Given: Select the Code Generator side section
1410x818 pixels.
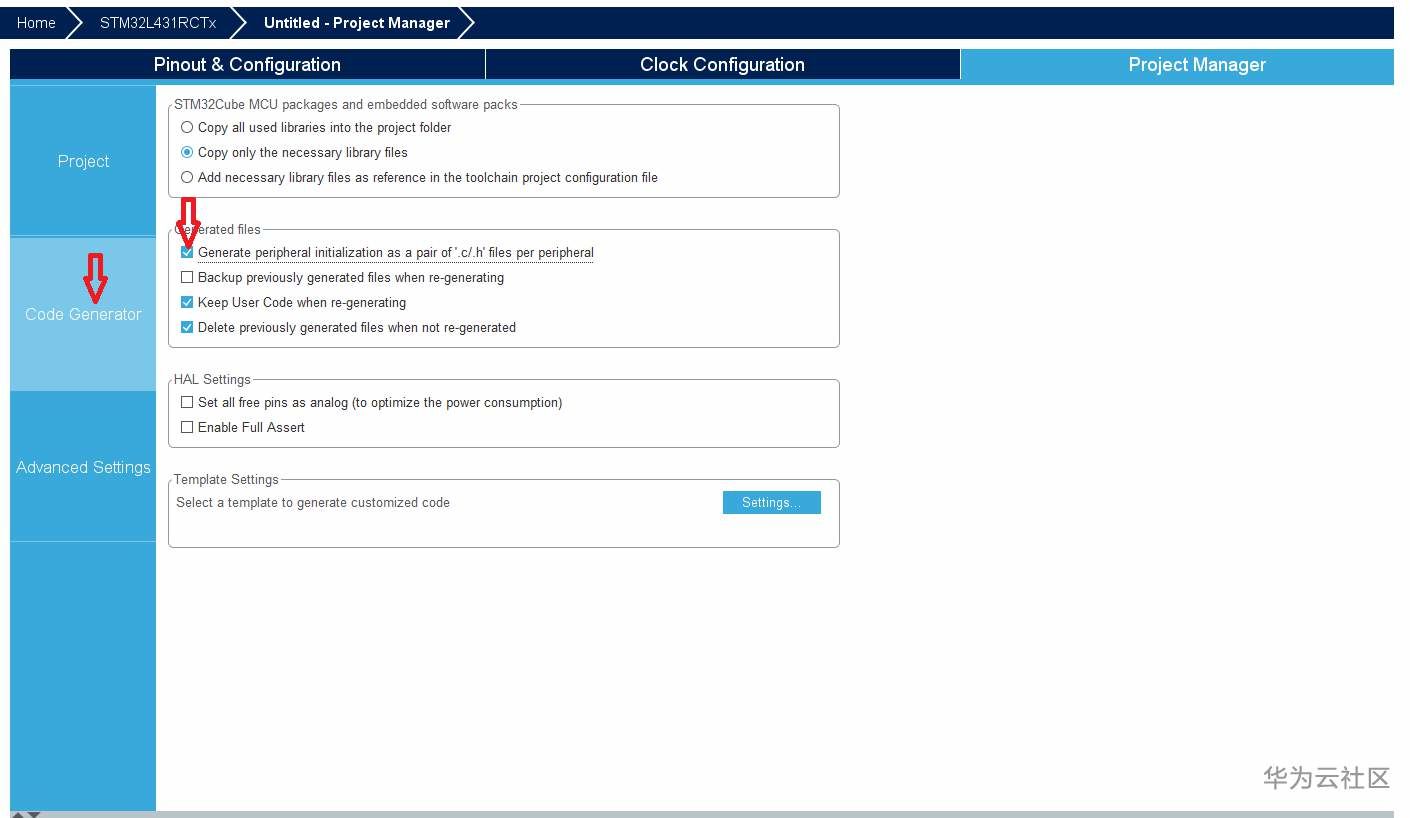Looking at the screenshot, I should (x=83, y=314).
